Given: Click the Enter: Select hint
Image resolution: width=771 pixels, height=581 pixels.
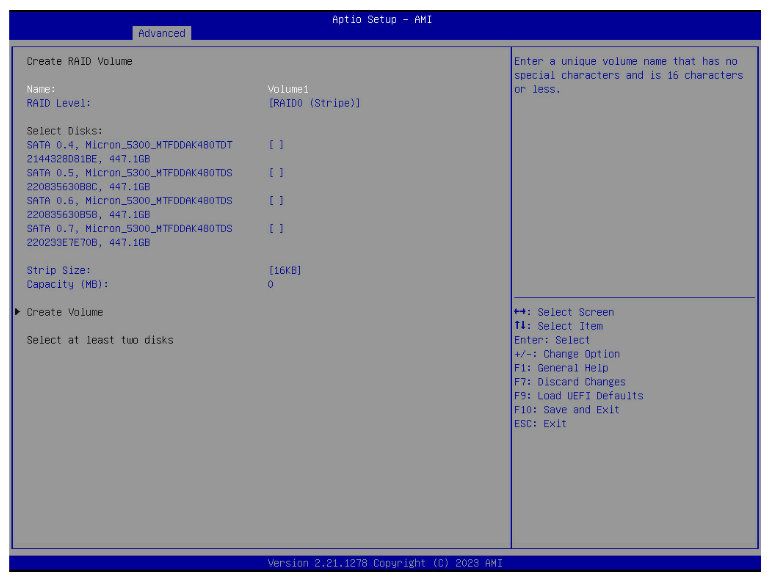Looking at the screenshot, I should tap(552, 340).
